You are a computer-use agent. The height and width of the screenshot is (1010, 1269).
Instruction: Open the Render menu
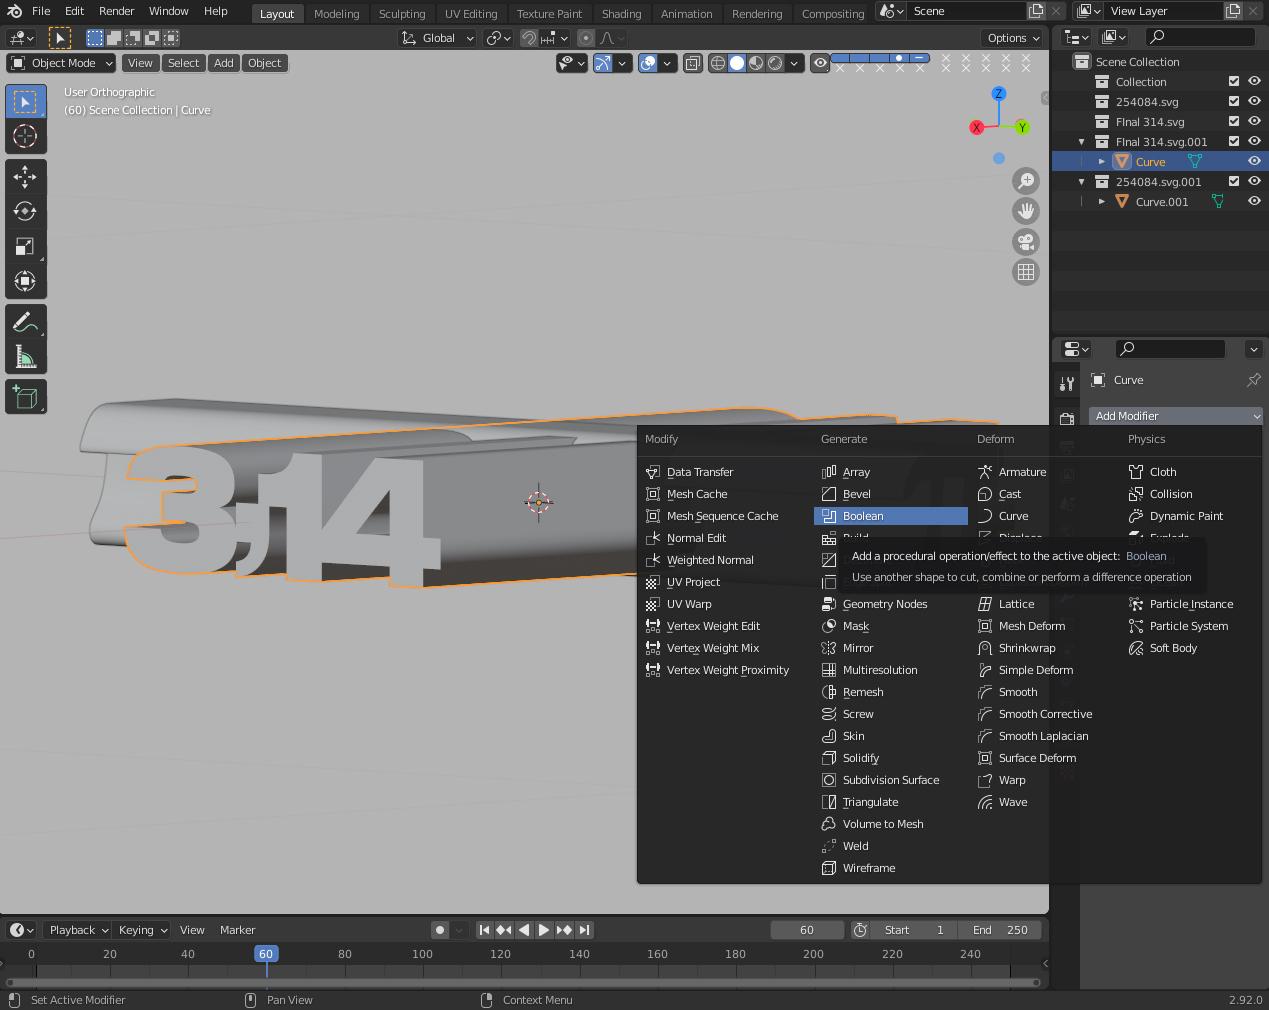(116, 11)
